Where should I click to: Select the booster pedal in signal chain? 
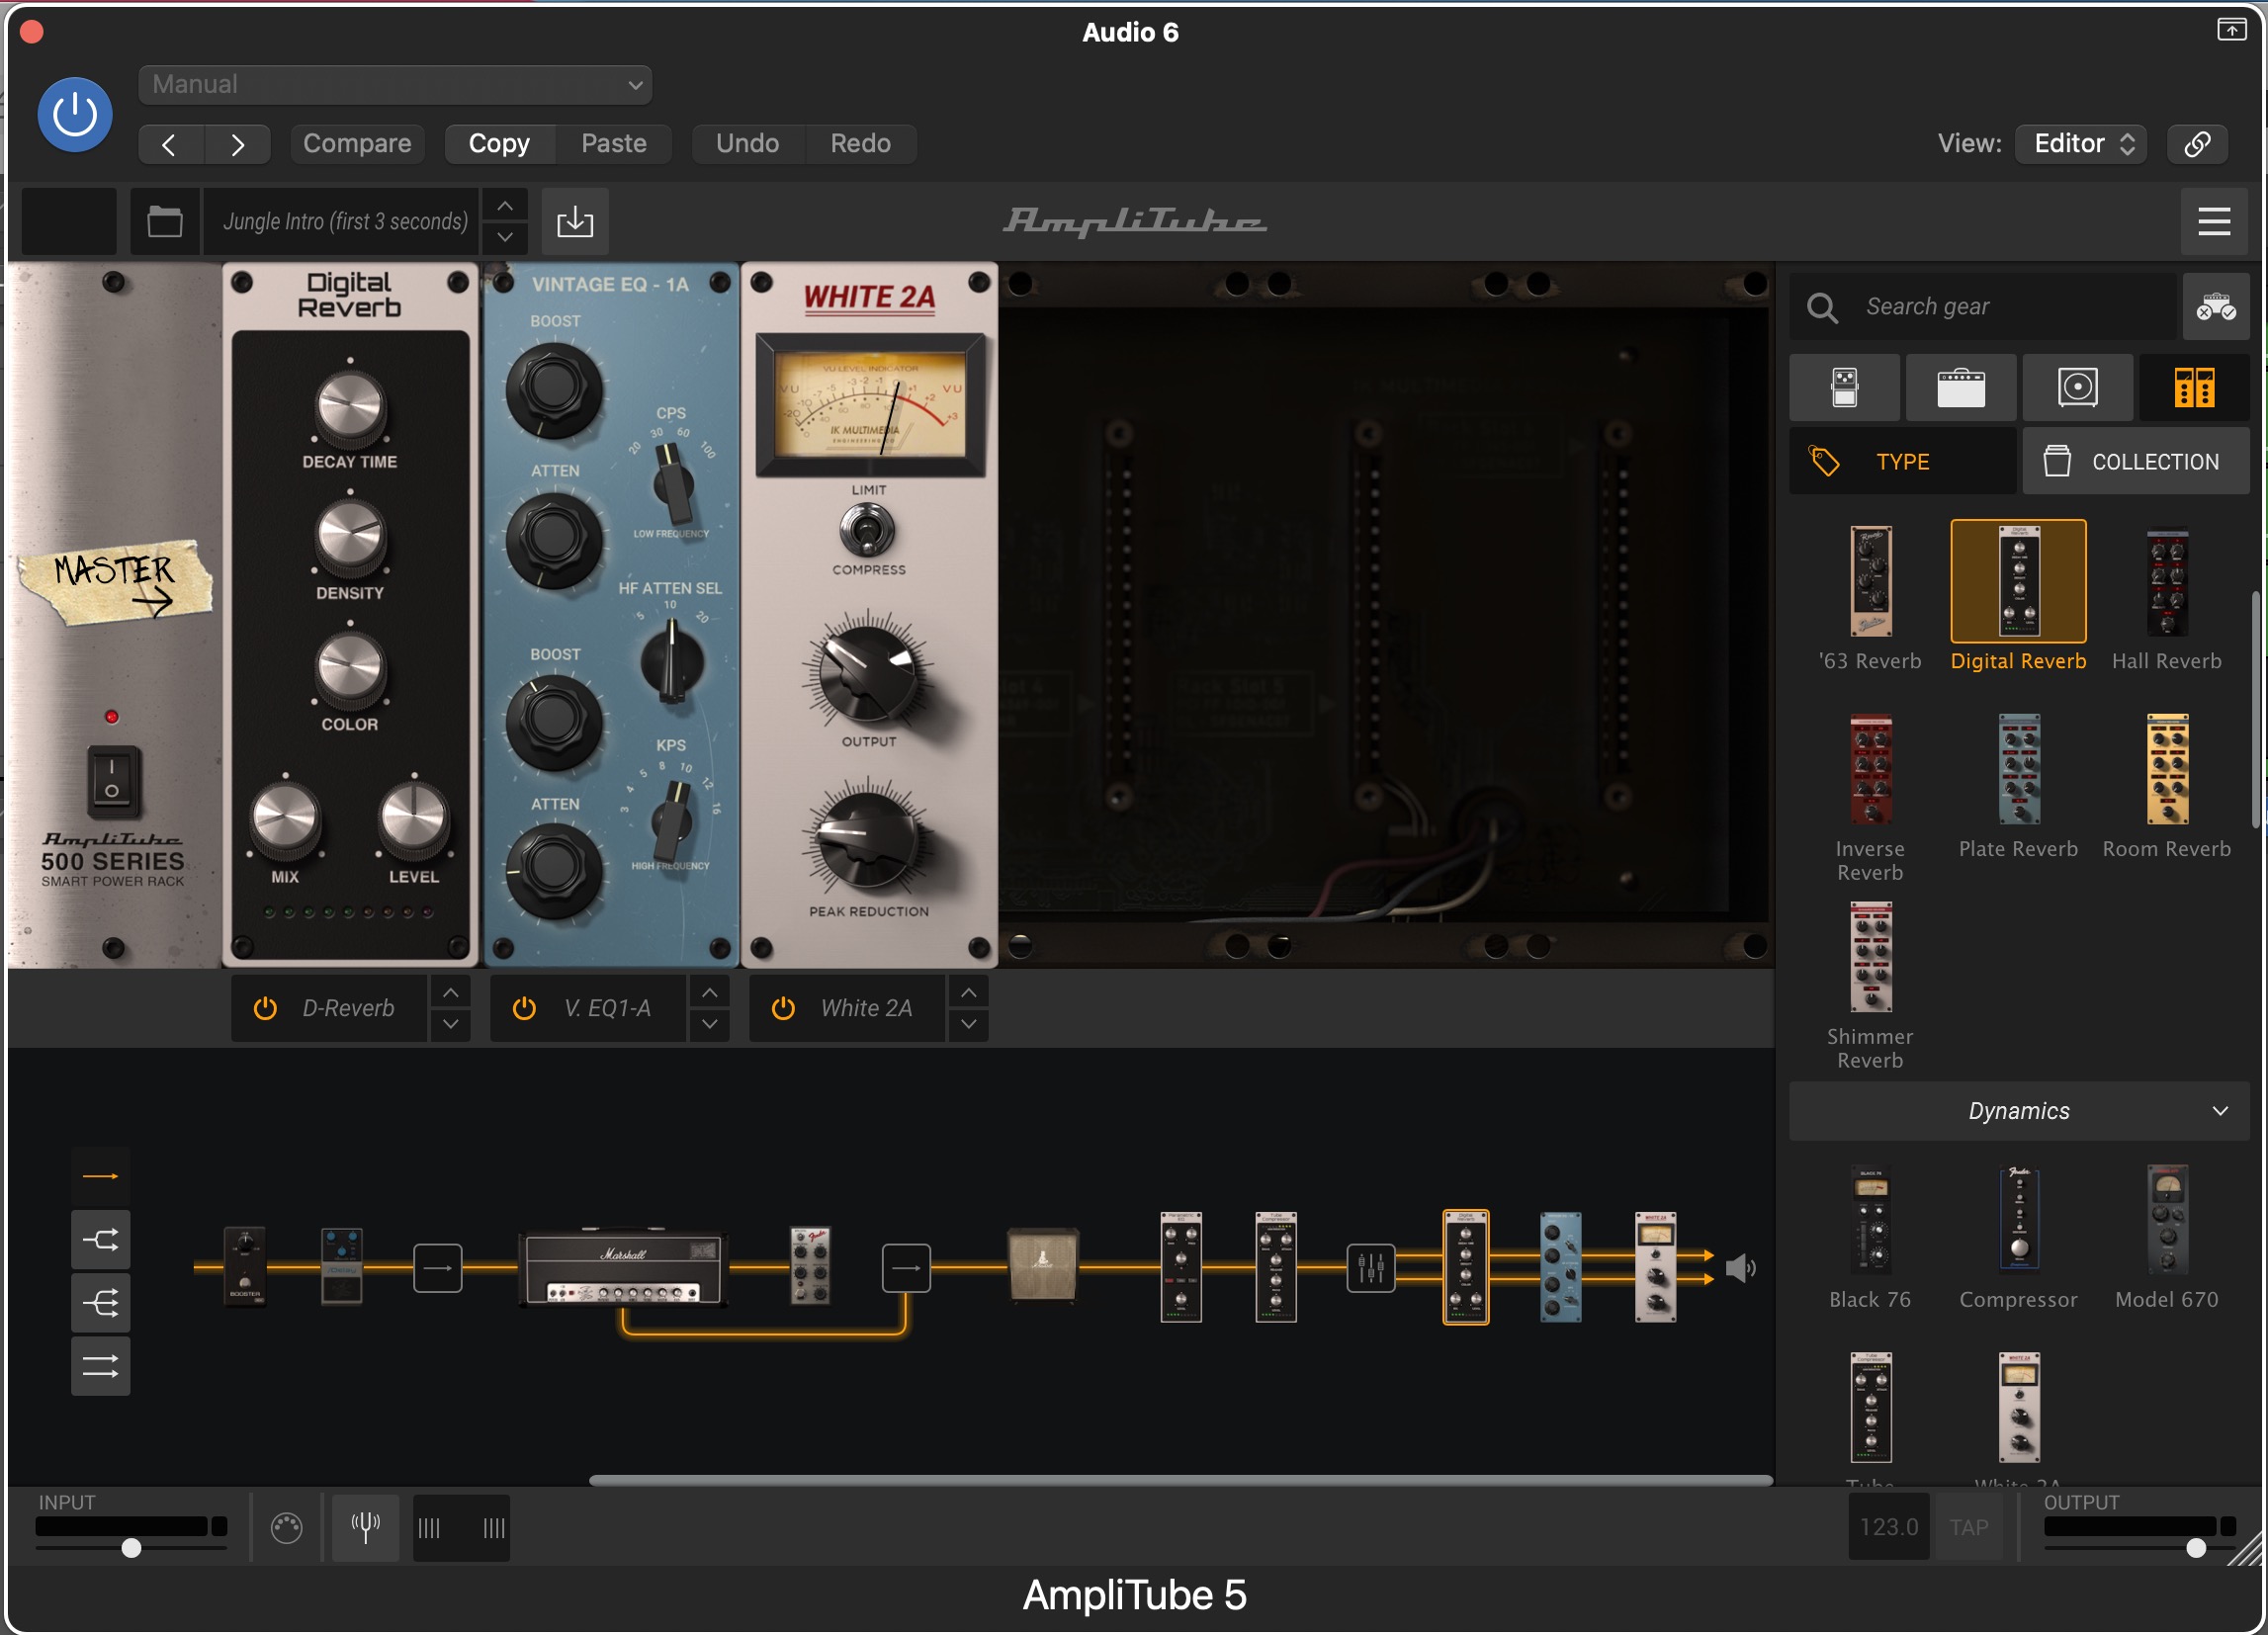pyautogui.click(x=245, y=1267)
